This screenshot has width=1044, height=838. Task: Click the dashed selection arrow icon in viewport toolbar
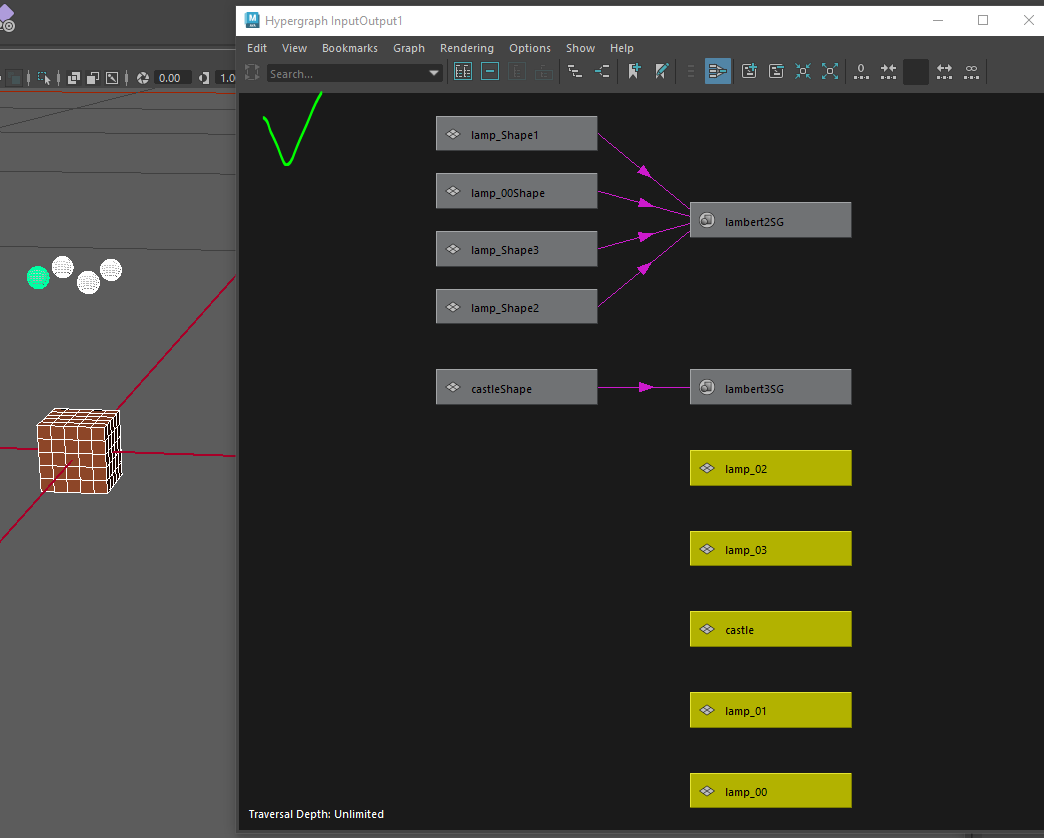(44, 78)
